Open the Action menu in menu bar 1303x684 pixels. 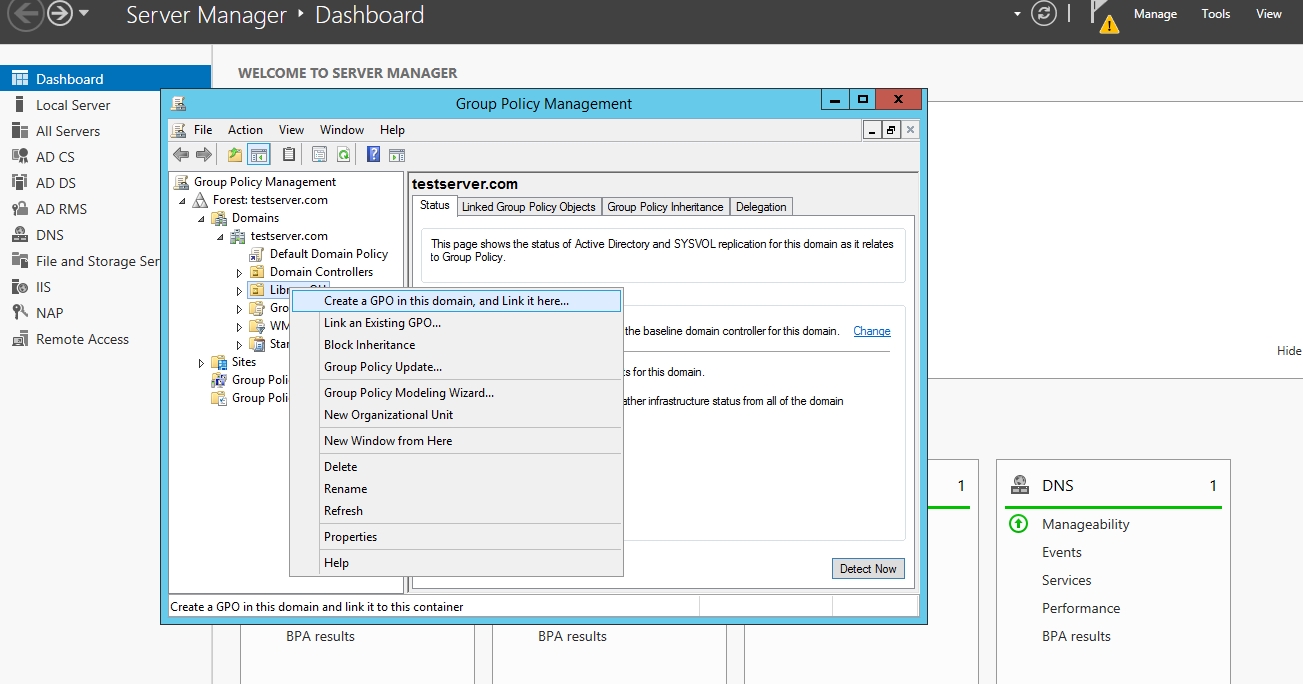point(245,130)
